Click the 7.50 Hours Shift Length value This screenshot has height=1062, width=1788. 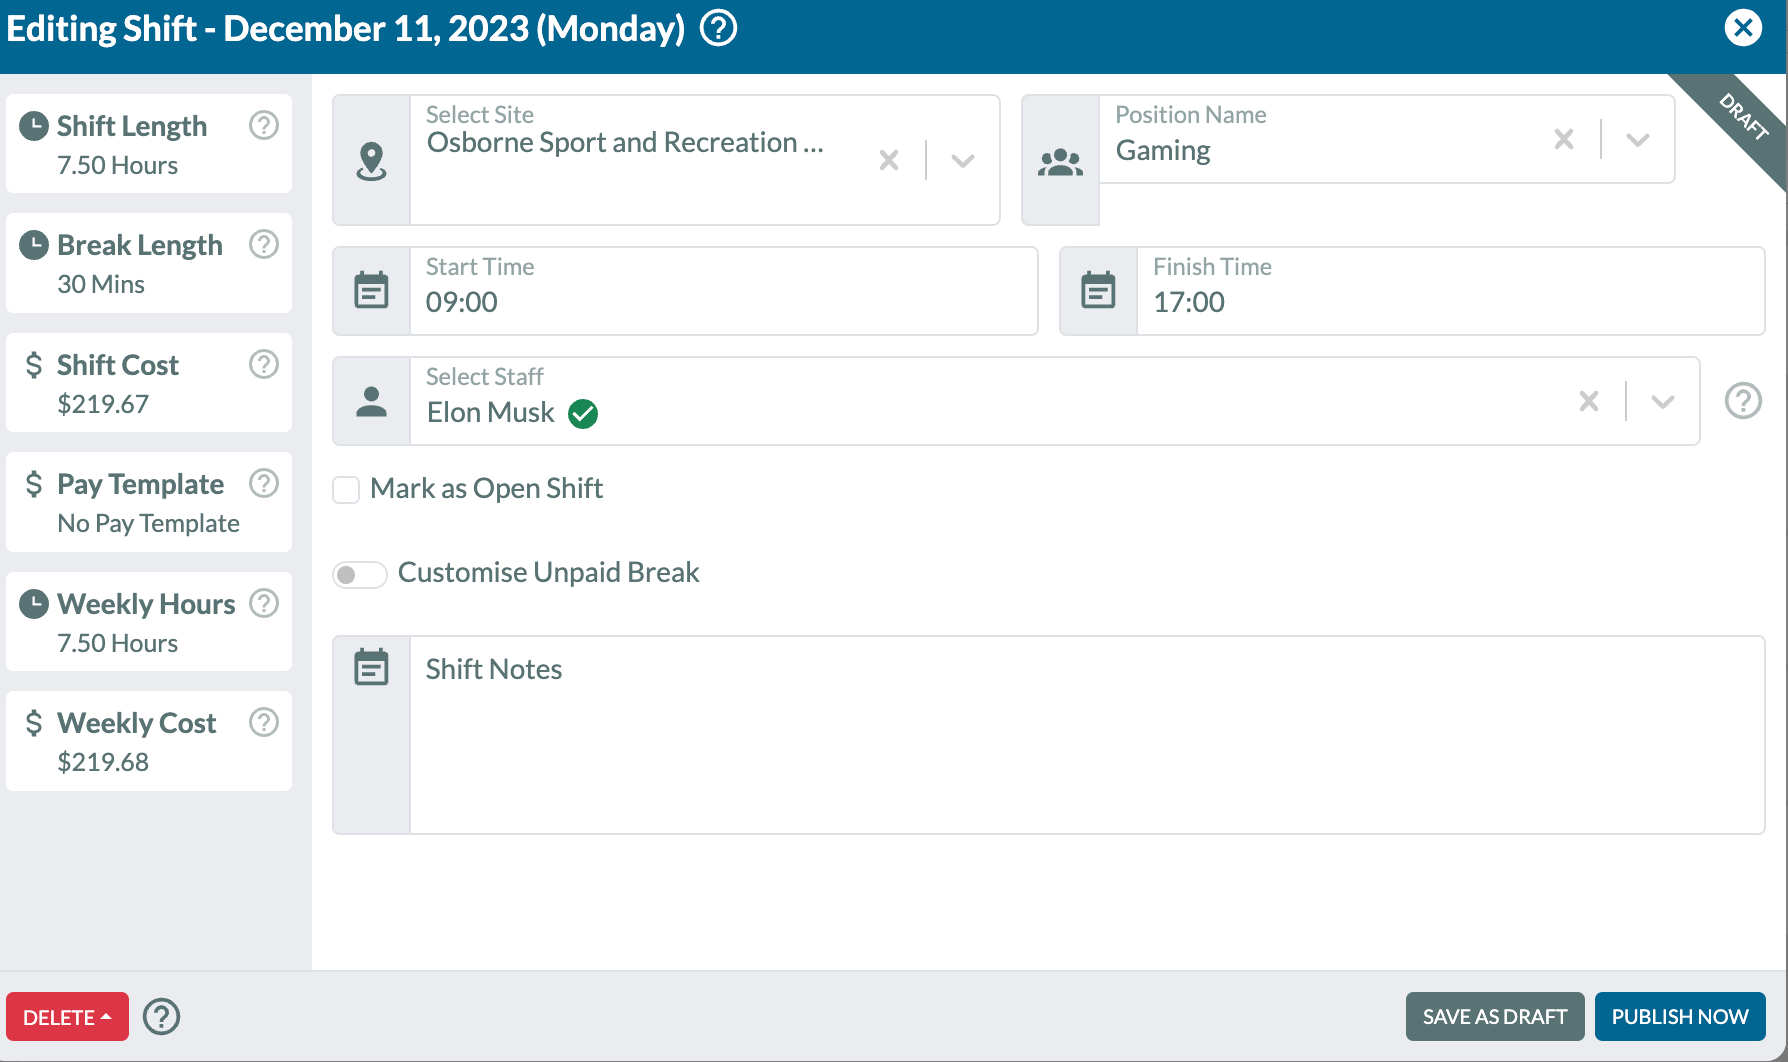(x=117, y=165)
